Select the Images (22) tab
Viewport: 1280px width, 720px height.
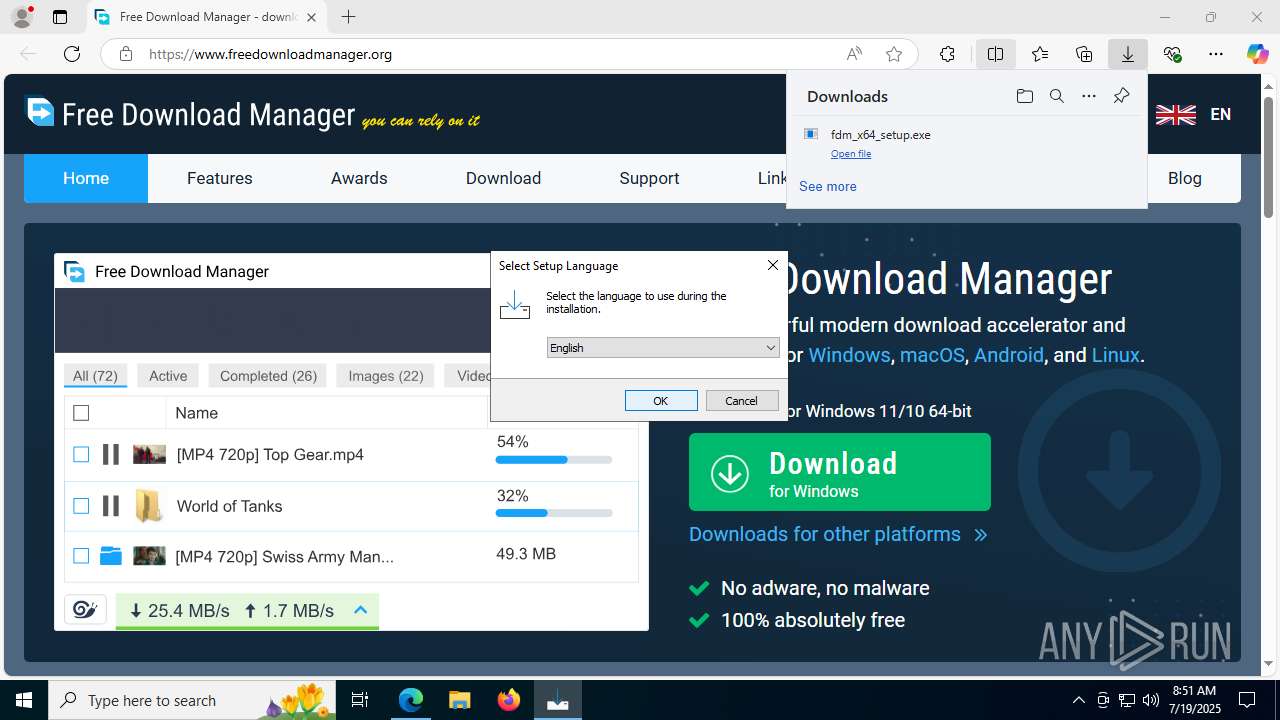pyautogui.click(x=386, y=376)
